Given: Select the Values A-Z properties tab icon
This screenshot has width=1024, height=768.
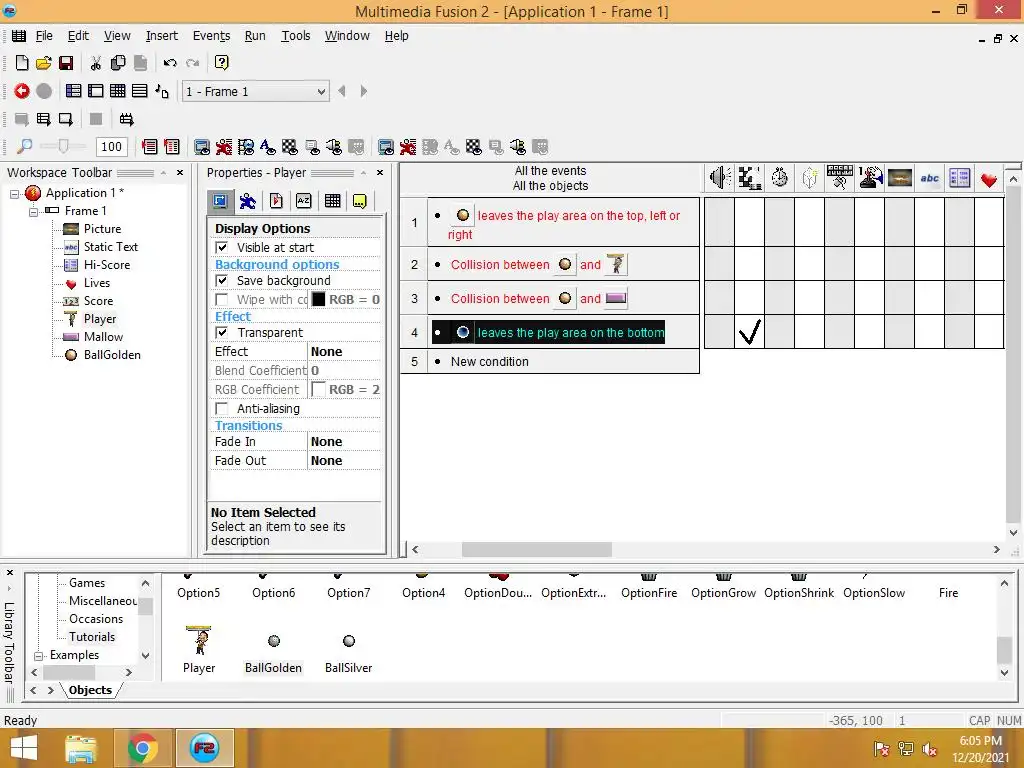Looking at the screenshot, I should coord(304,201).
